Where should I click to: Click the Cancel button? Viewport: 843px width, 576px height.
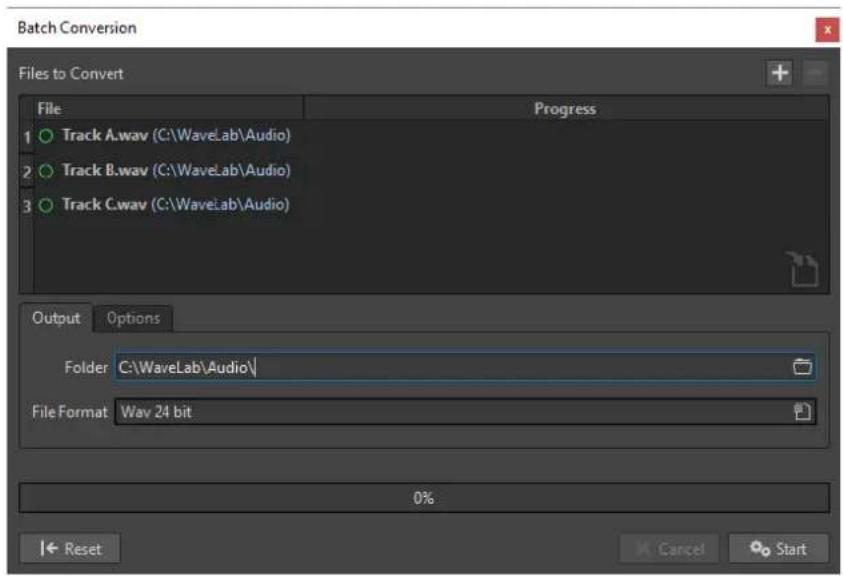pyautogui.click(x=669, y=549)
